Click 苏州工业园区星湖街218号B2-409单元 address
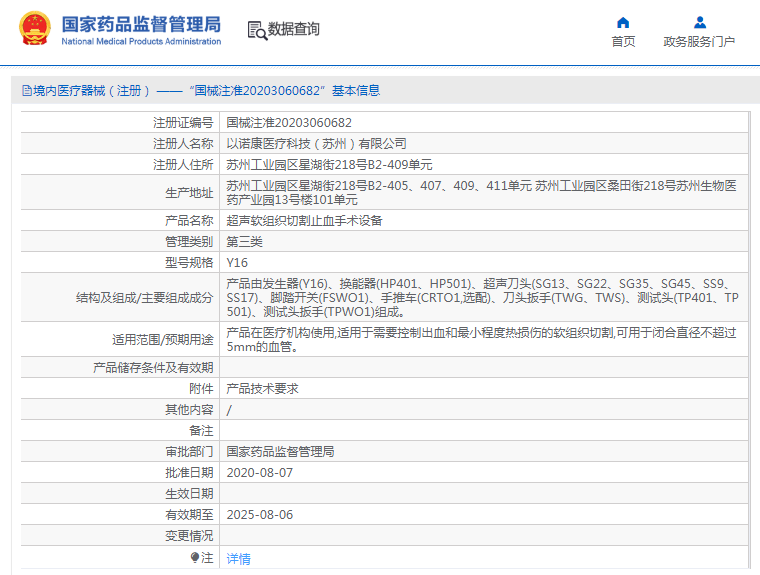760x575 pixels. [x=329, y=165]
